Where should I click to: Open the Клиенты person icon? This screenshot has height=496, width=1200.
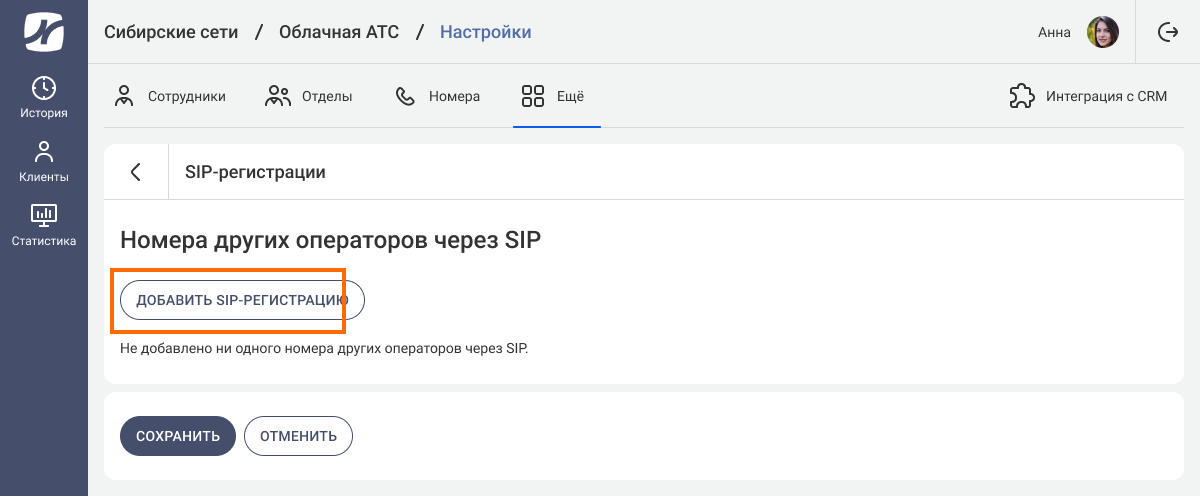coord(44,152)
